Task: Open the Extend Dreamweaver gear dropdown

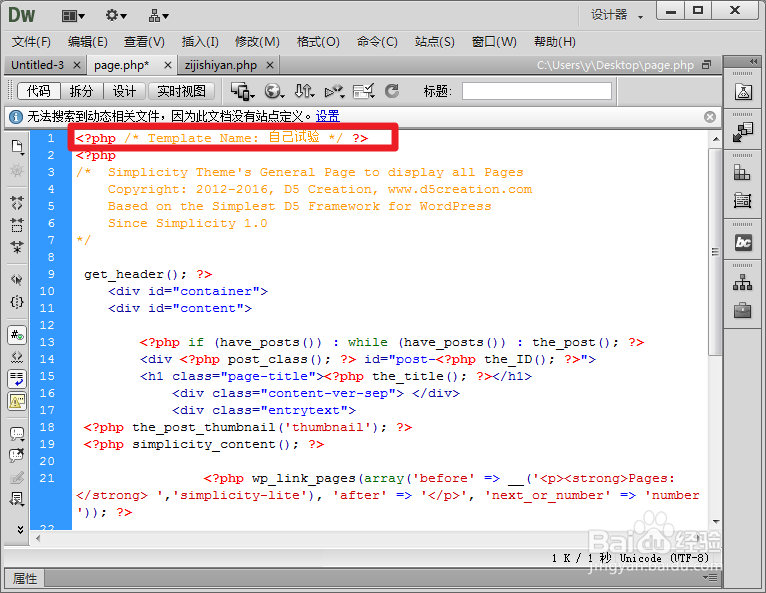Action: [x=116, y=16]
